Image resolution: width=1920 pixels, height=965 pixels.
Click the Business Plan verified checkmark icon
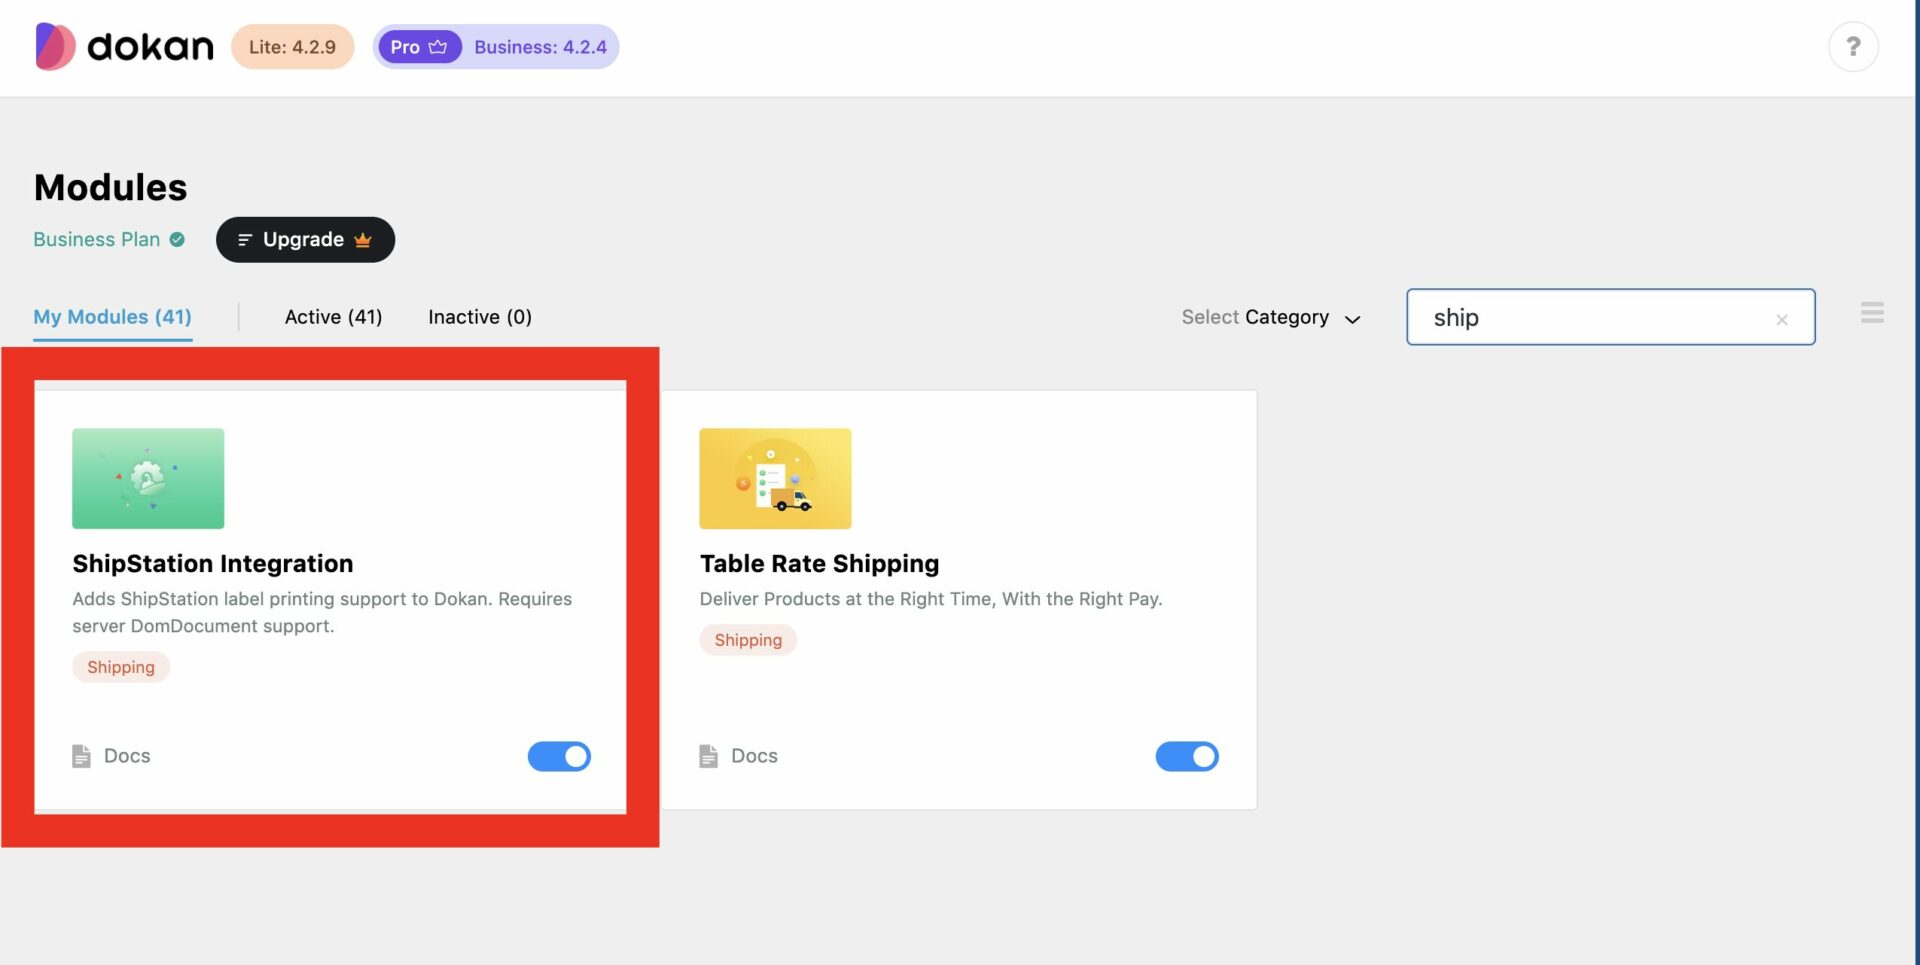[x=177, y=240]
